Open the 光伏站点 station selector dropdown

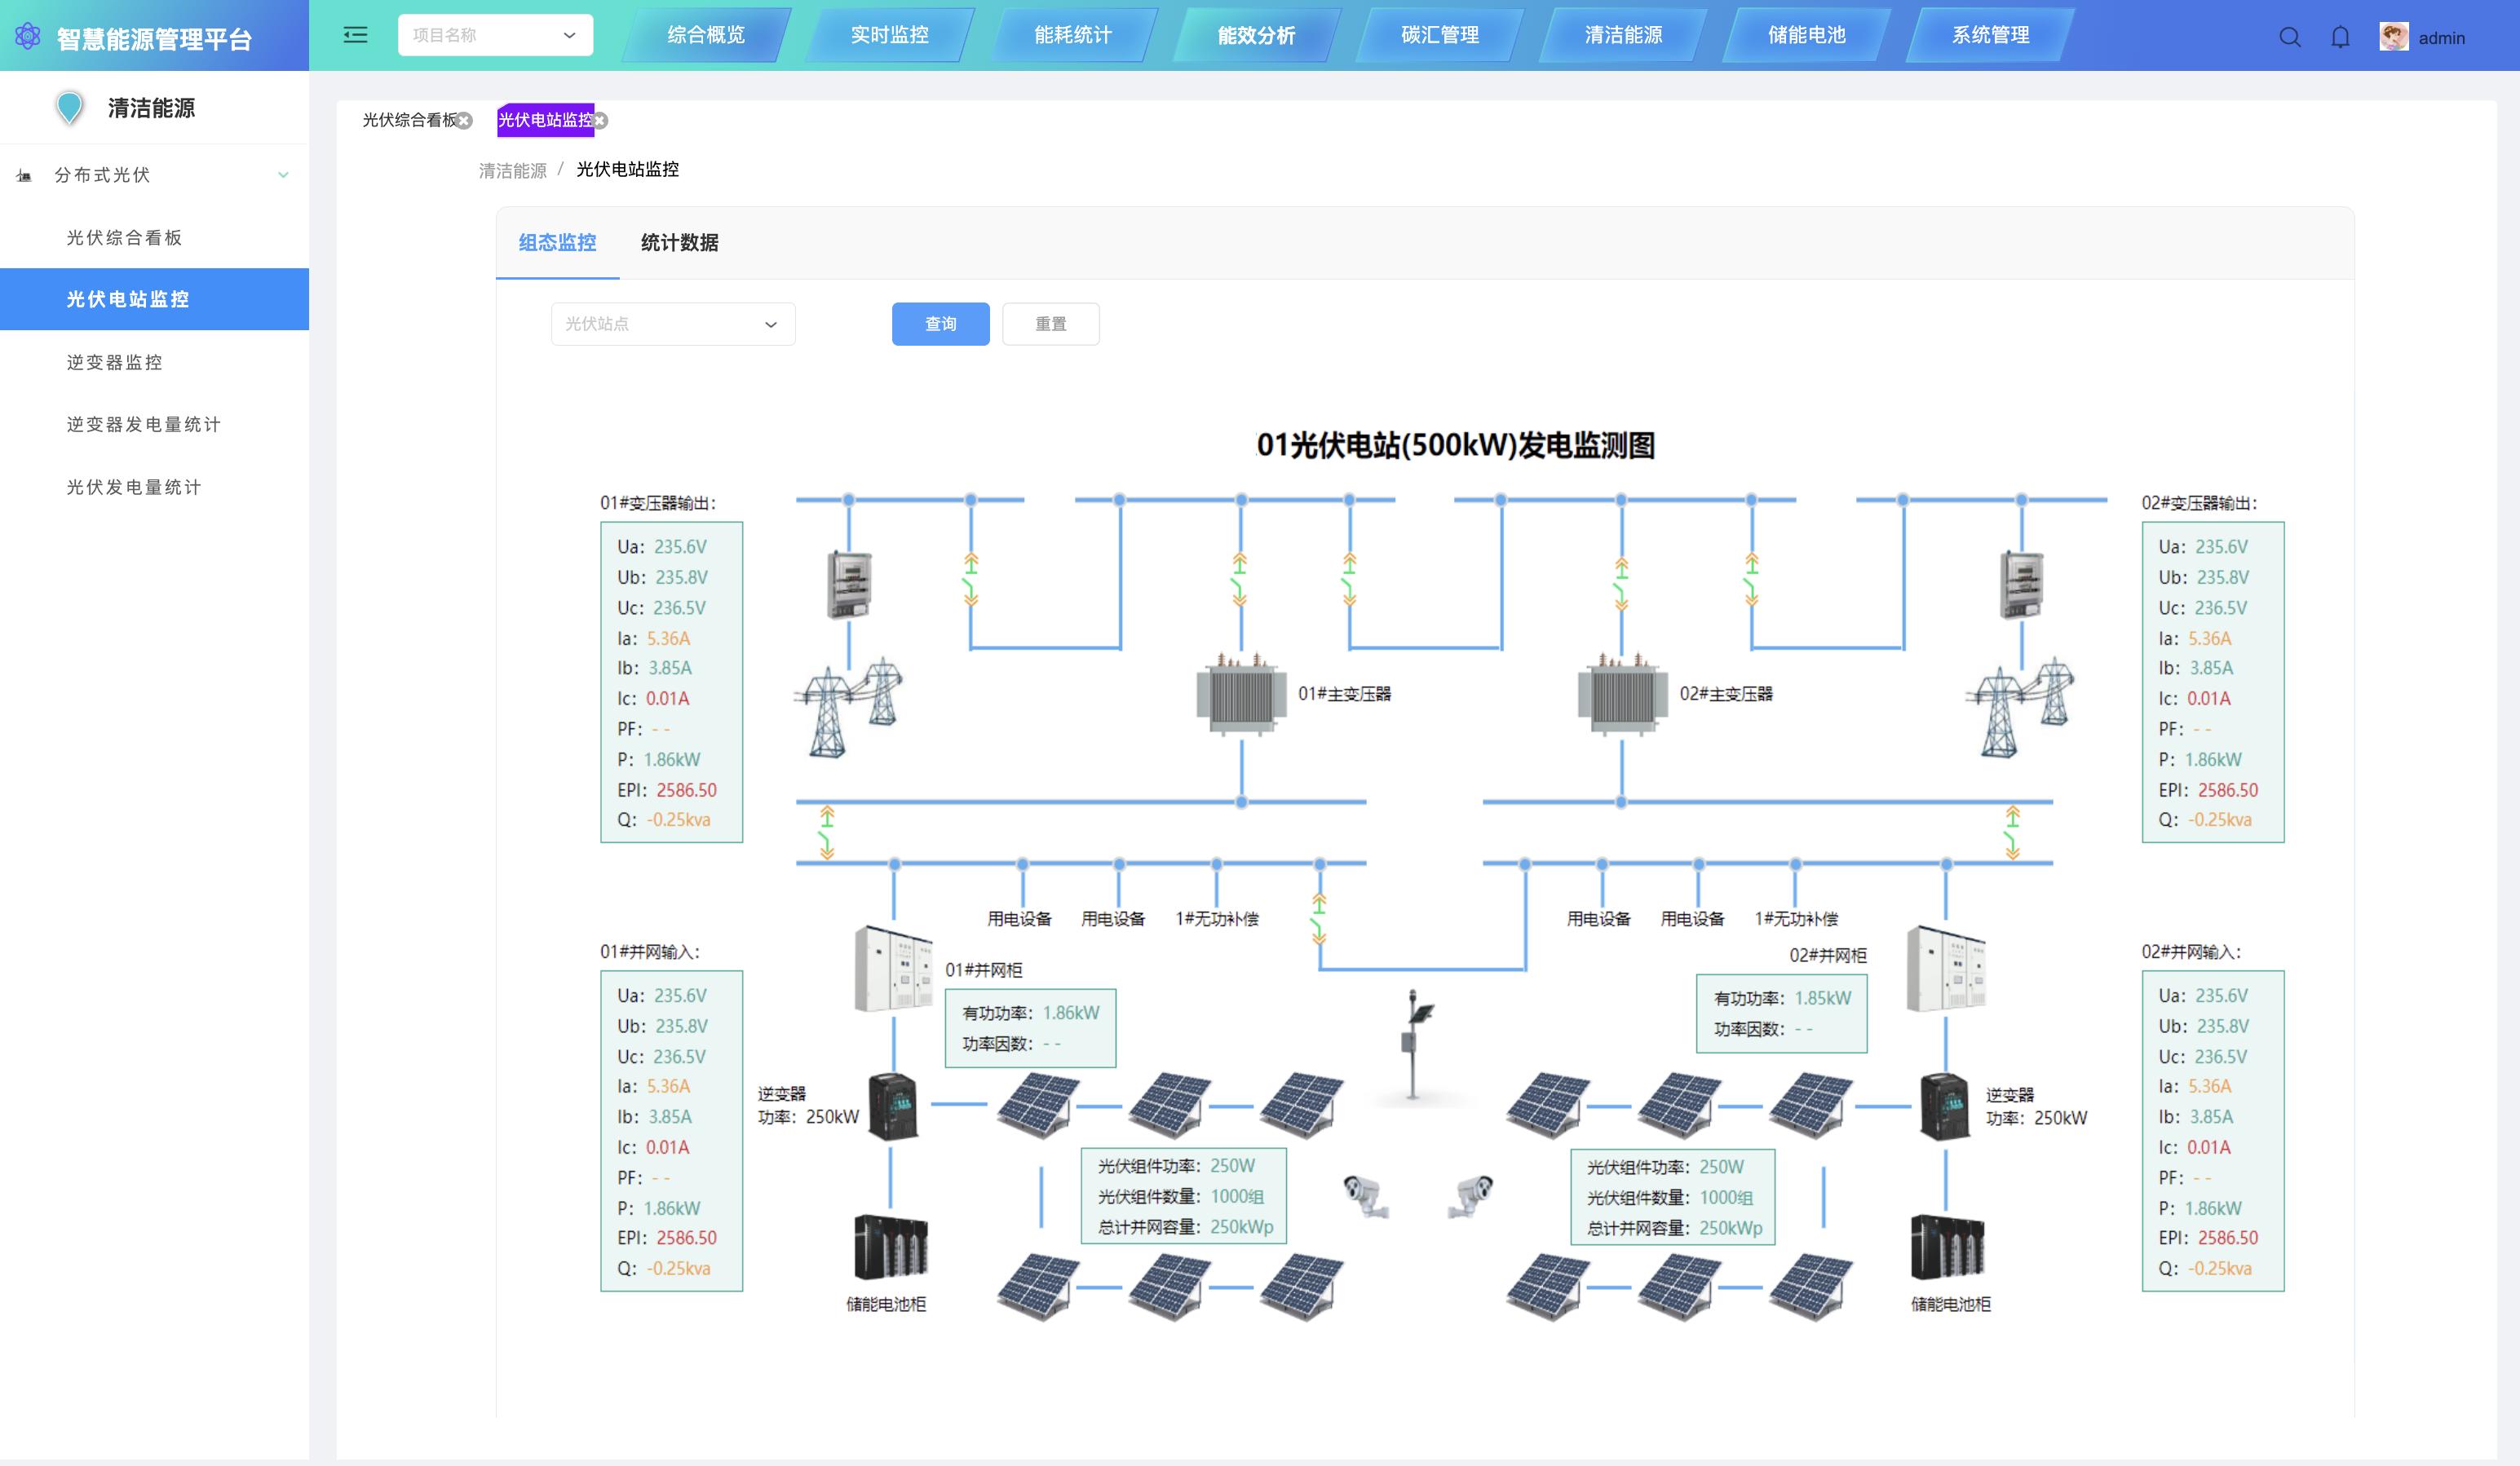[x=672, y=323]
